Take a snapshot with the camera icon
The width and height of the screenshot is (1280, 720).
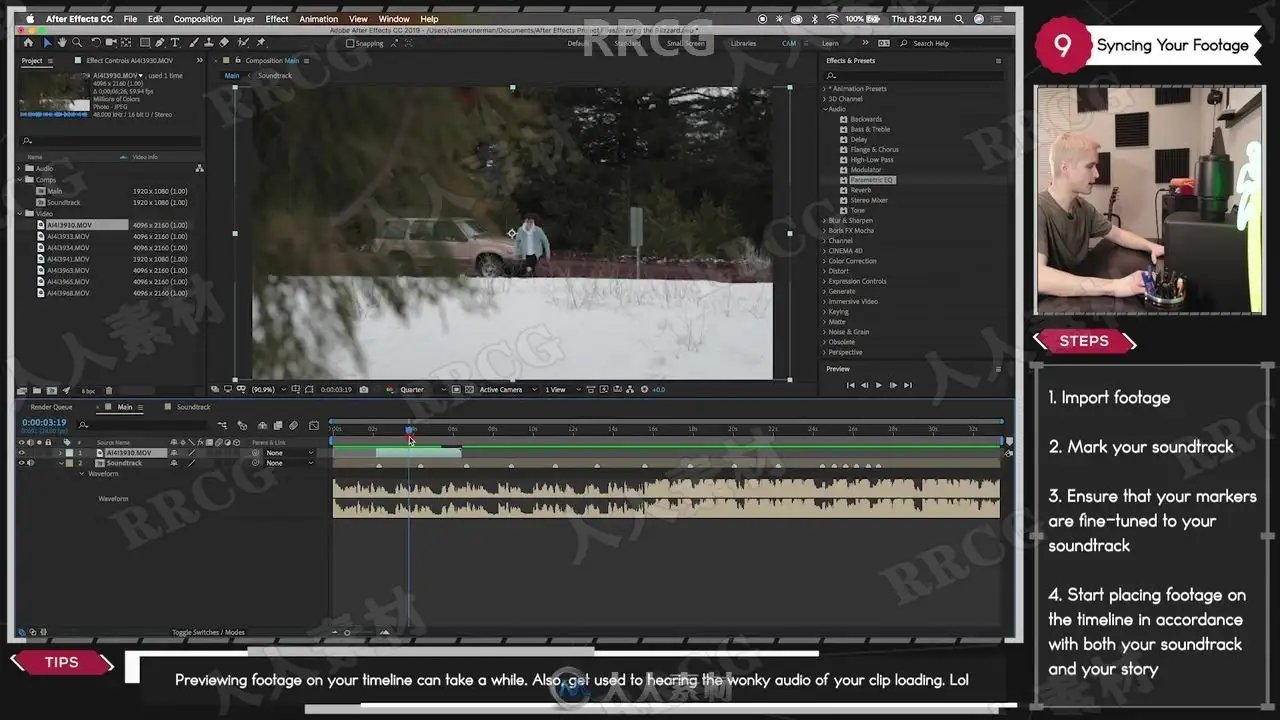[363, 389]
